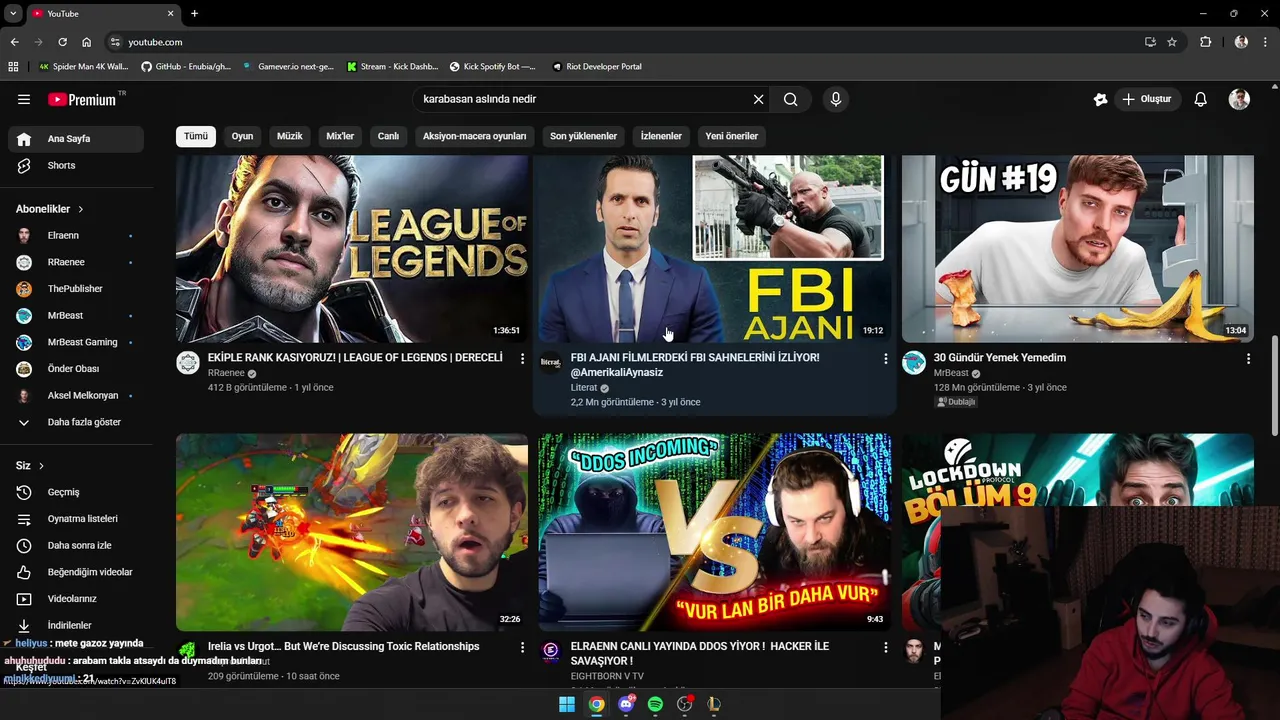Click the magnifier search button

click(790, 99)
